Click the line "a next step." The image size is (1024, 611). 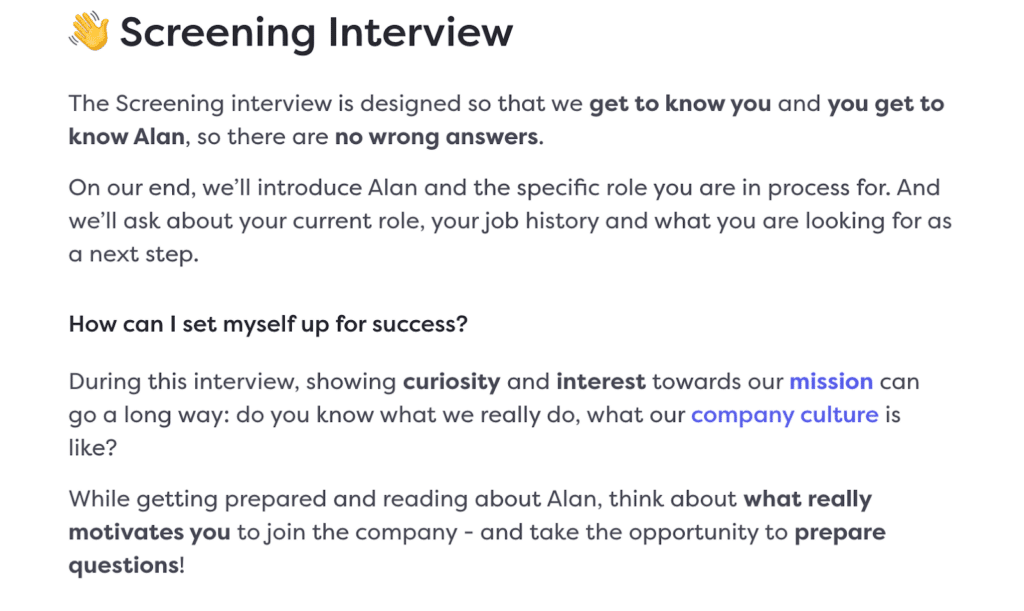[133, 254]
